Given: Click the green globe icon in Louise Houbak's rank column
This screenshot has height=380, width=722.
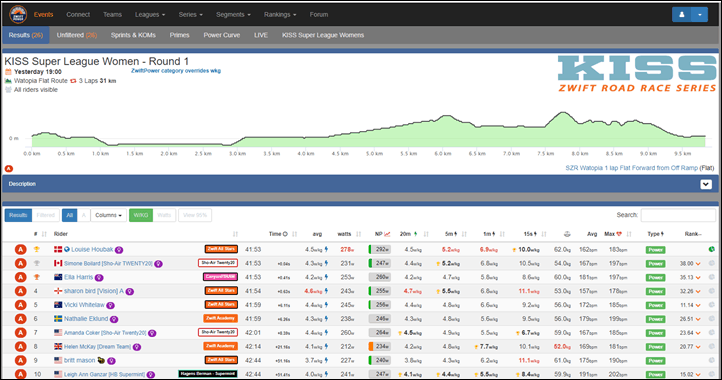Looking at the screenshot, I should pos(711,249).
